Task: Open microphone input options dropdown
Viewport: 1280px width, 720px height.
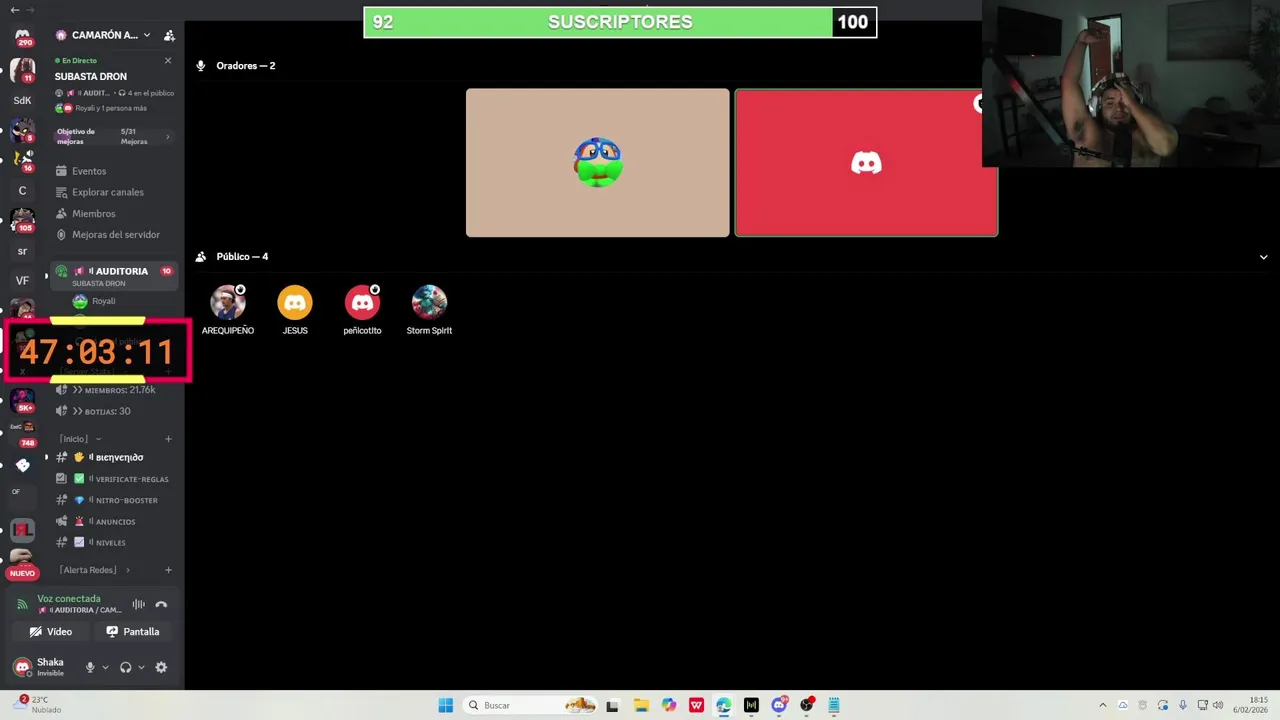Action: [x=105, y=667]
